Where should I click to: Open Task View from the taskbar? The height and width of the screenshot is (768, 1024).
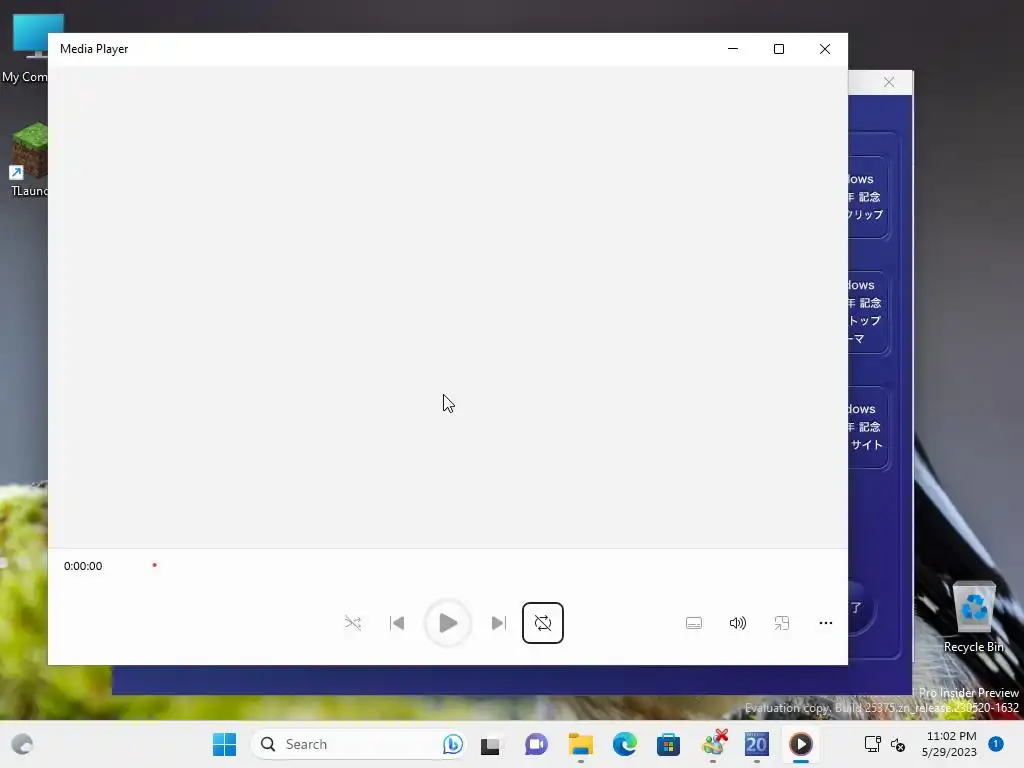(490, 744)
